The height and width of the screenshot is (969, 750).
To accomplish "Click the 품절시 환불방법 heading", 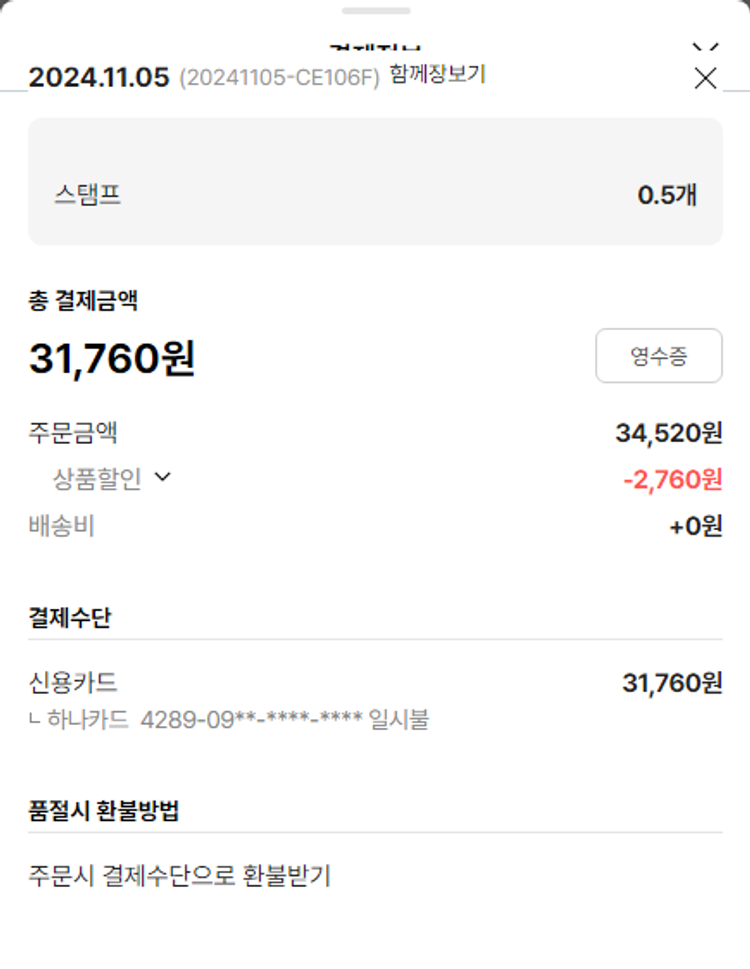I will 104,811.
